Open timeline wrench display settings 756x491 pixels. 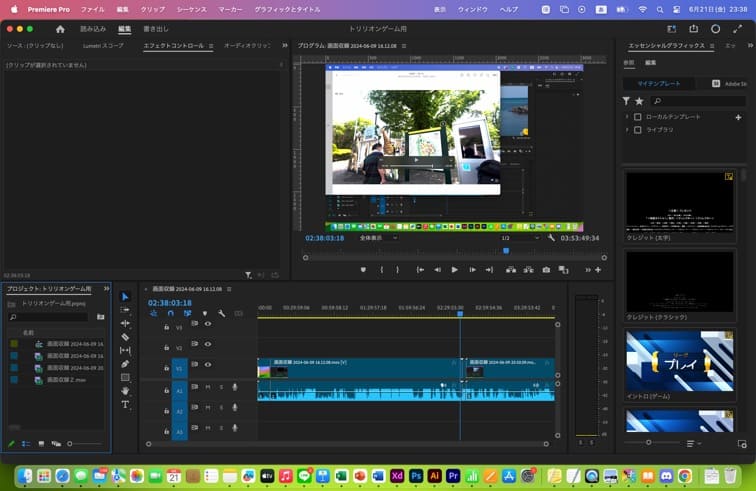point(221,313)
